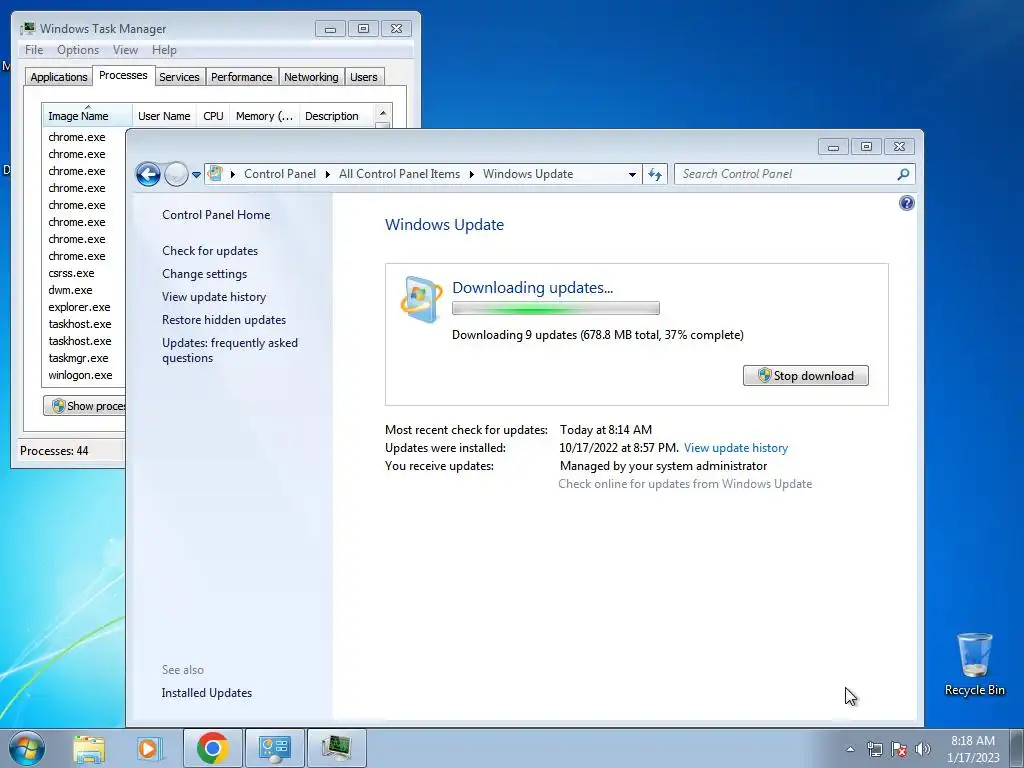The height and width of the screenshot is (768, 1024).
Task: Click the greyed Forward navigation arrow
Action: 176,174
